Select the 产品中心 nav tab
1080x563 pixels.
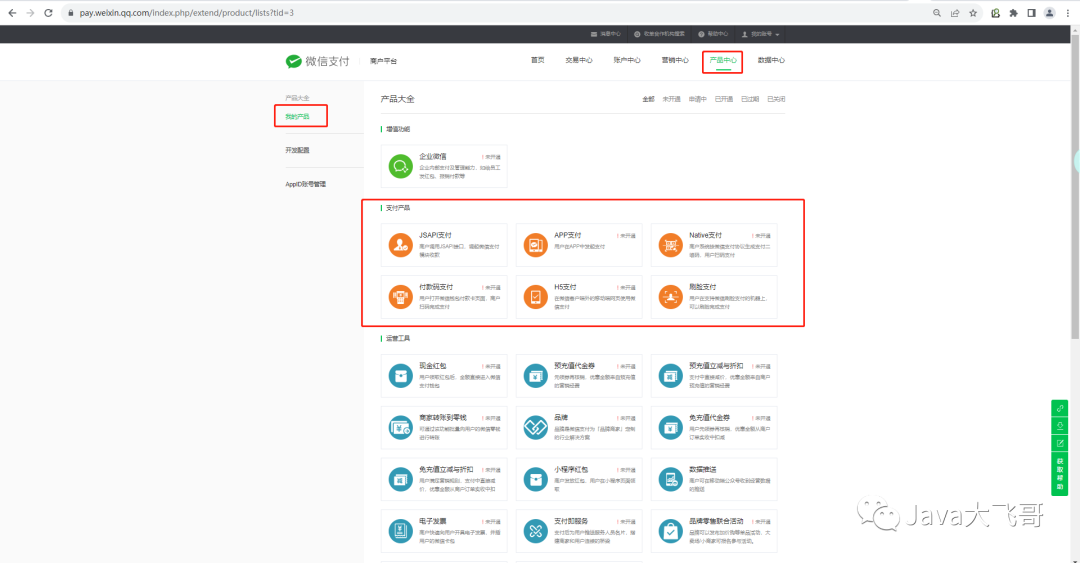pos(723,60)
